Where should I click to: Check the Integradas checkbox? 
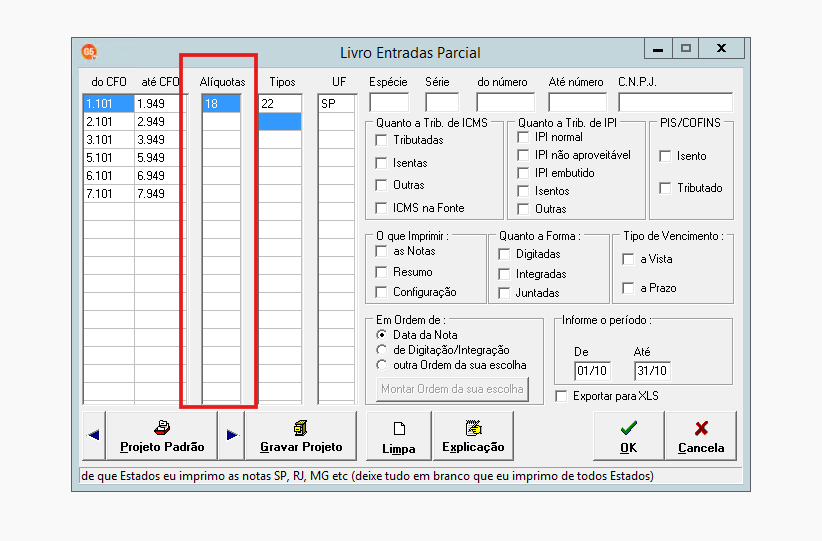(504, 274)
